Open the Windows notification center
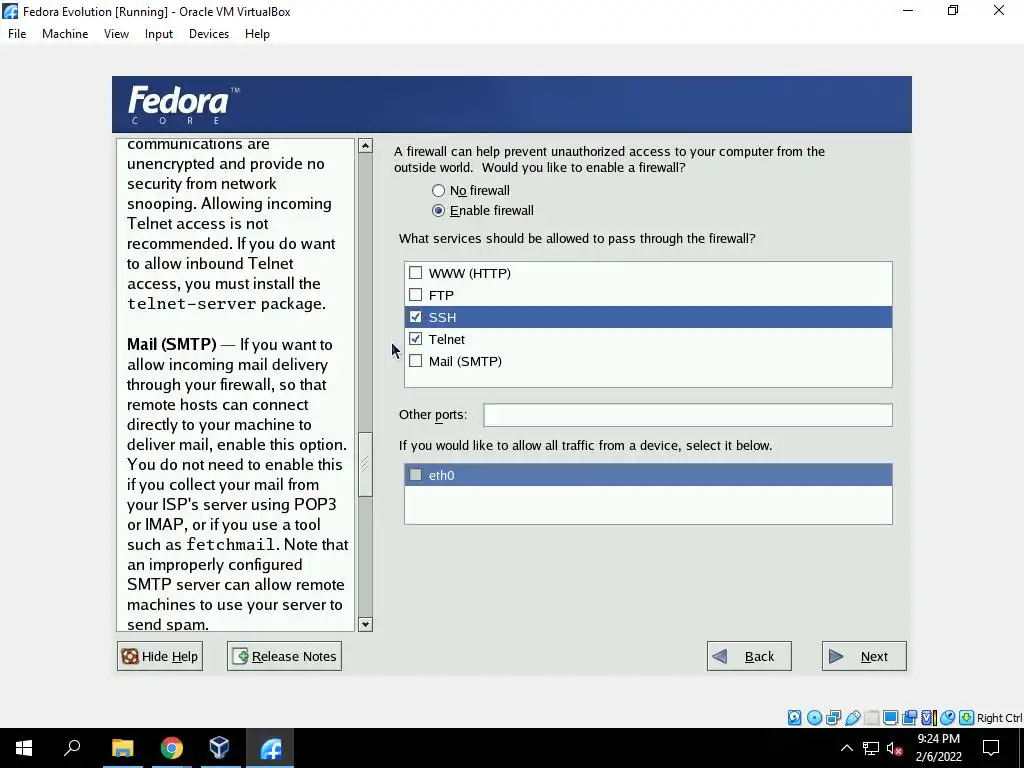Image resolution: width=1024 pixels, height=768 pixels. 991,748
